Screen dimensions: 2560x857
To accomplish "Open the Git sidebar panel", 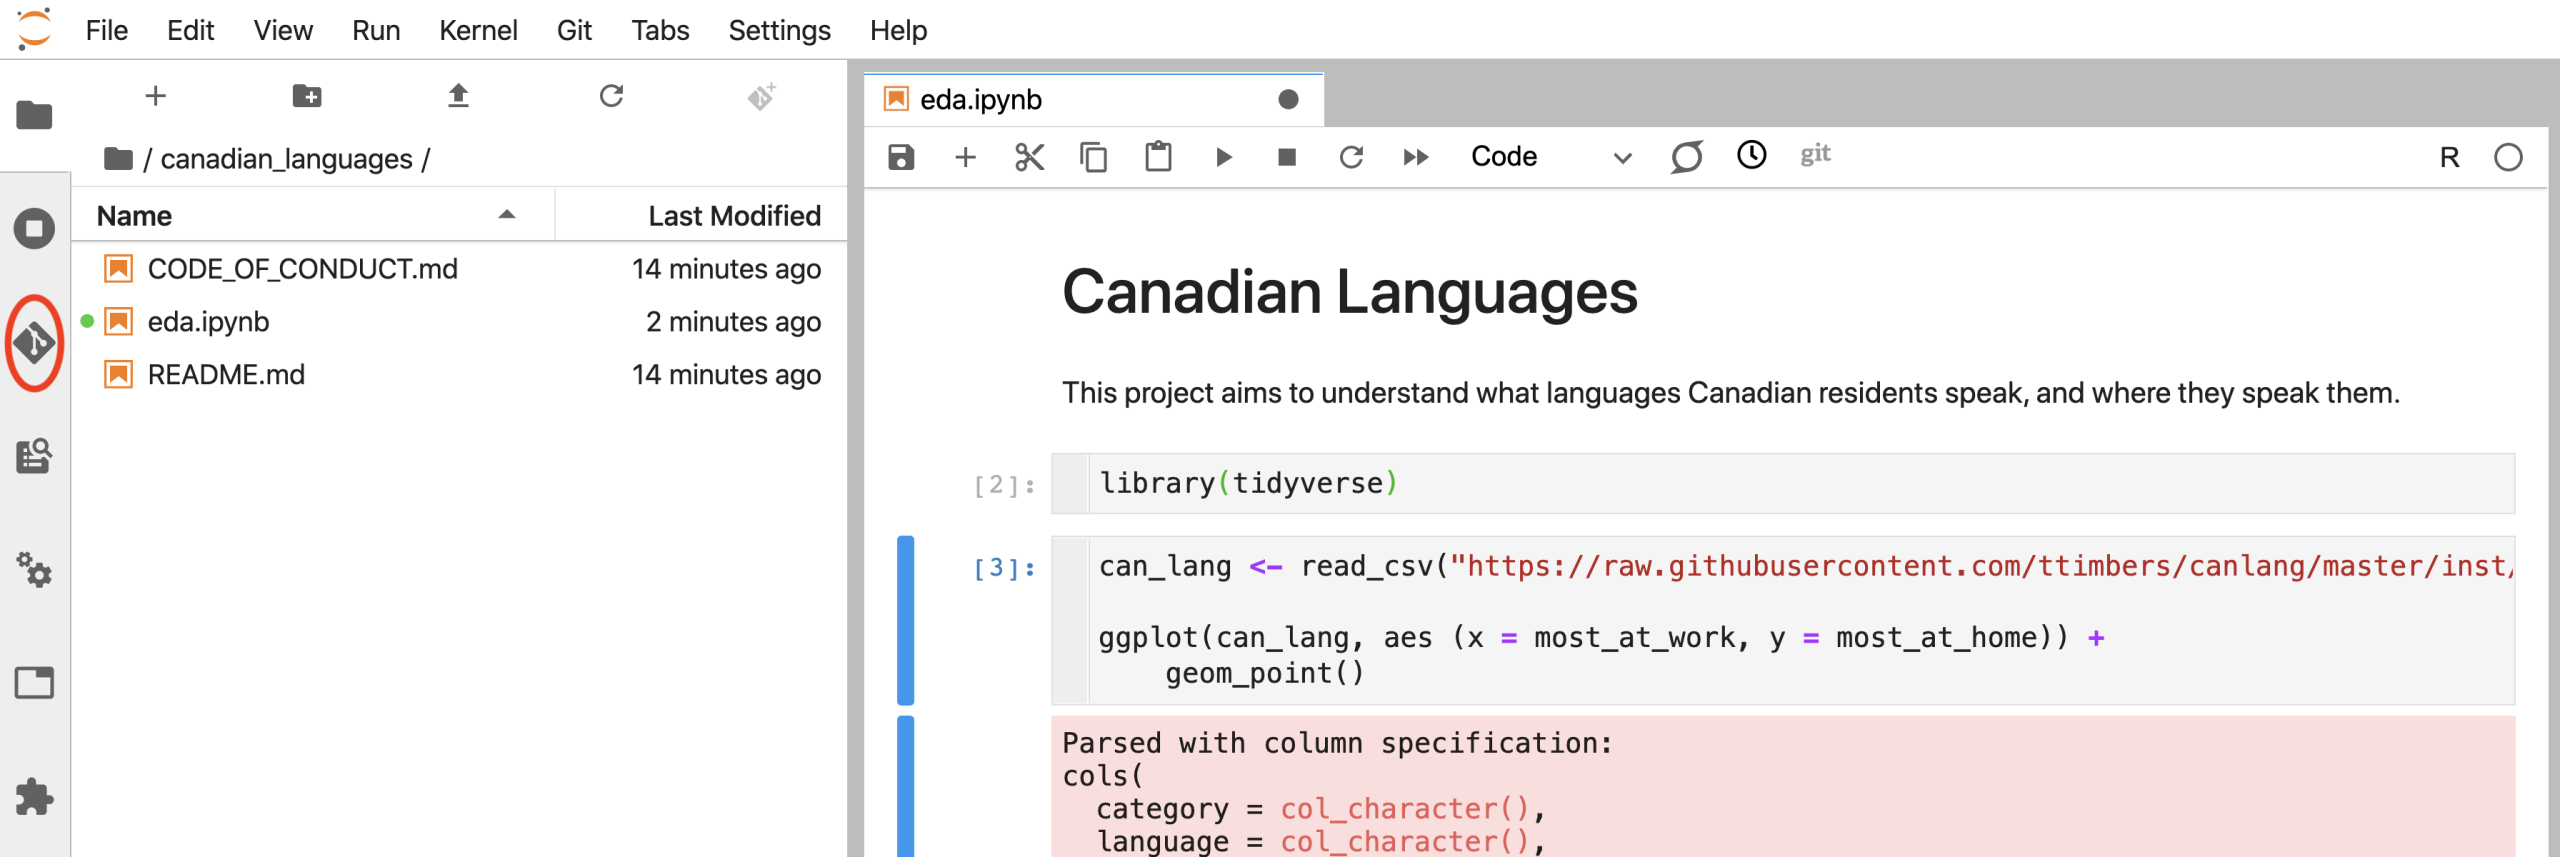I will click(35, 343).
